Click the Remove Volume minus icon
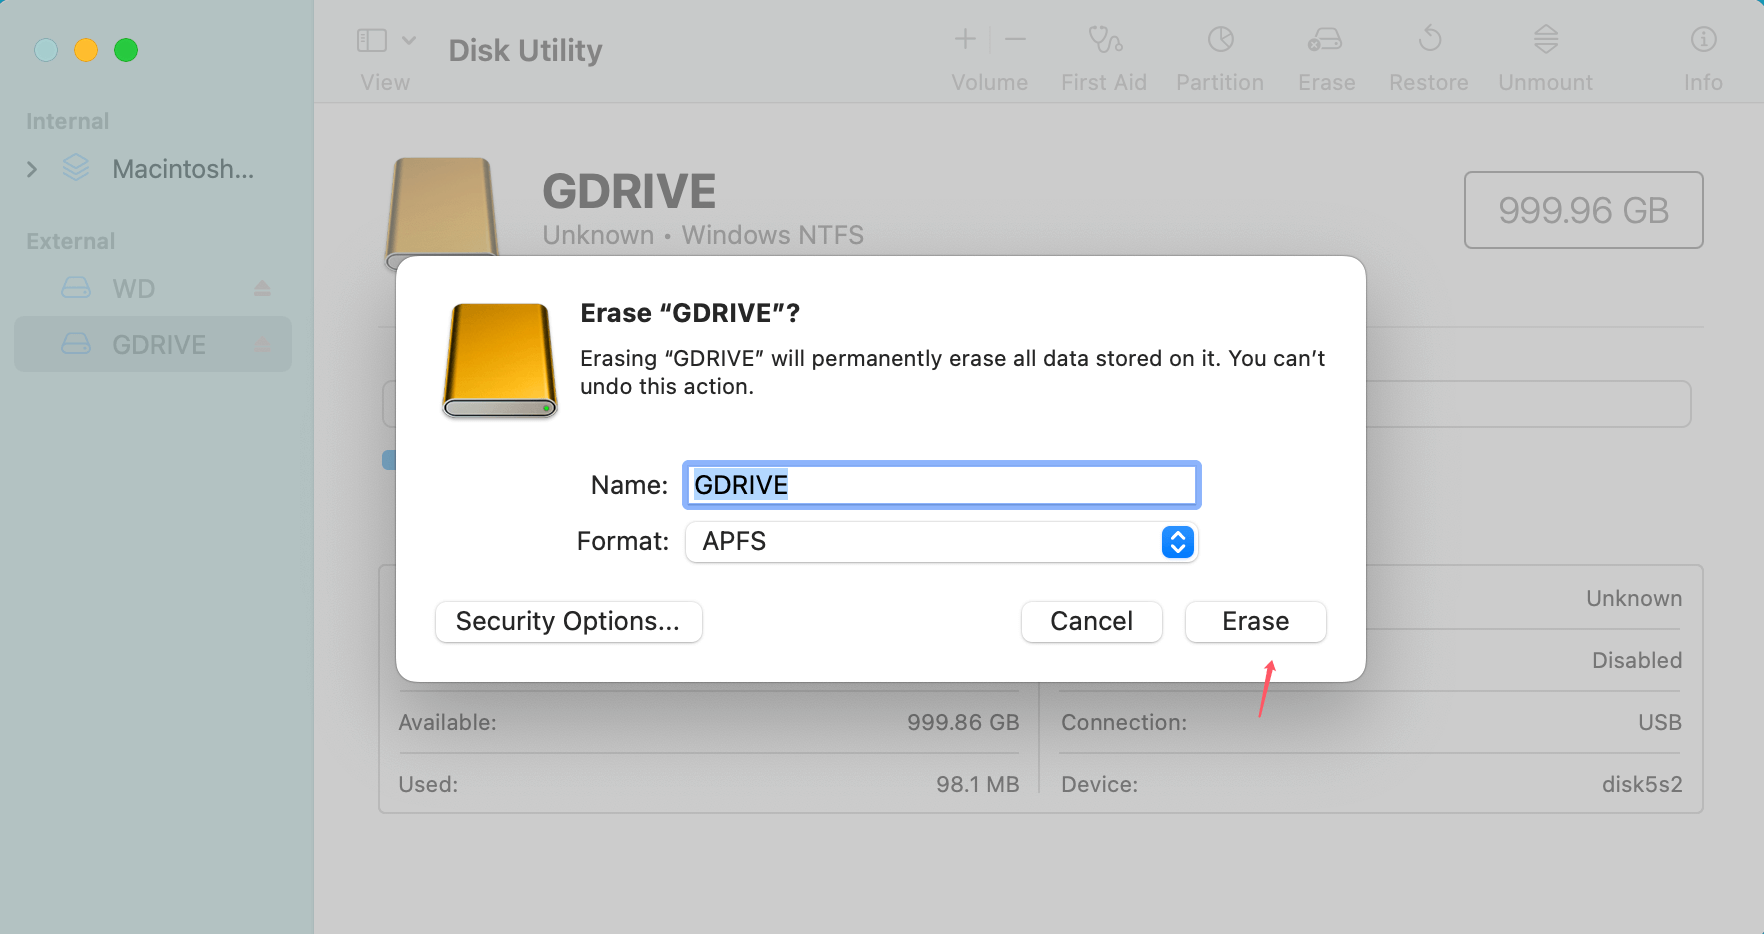 (1014, 40)
